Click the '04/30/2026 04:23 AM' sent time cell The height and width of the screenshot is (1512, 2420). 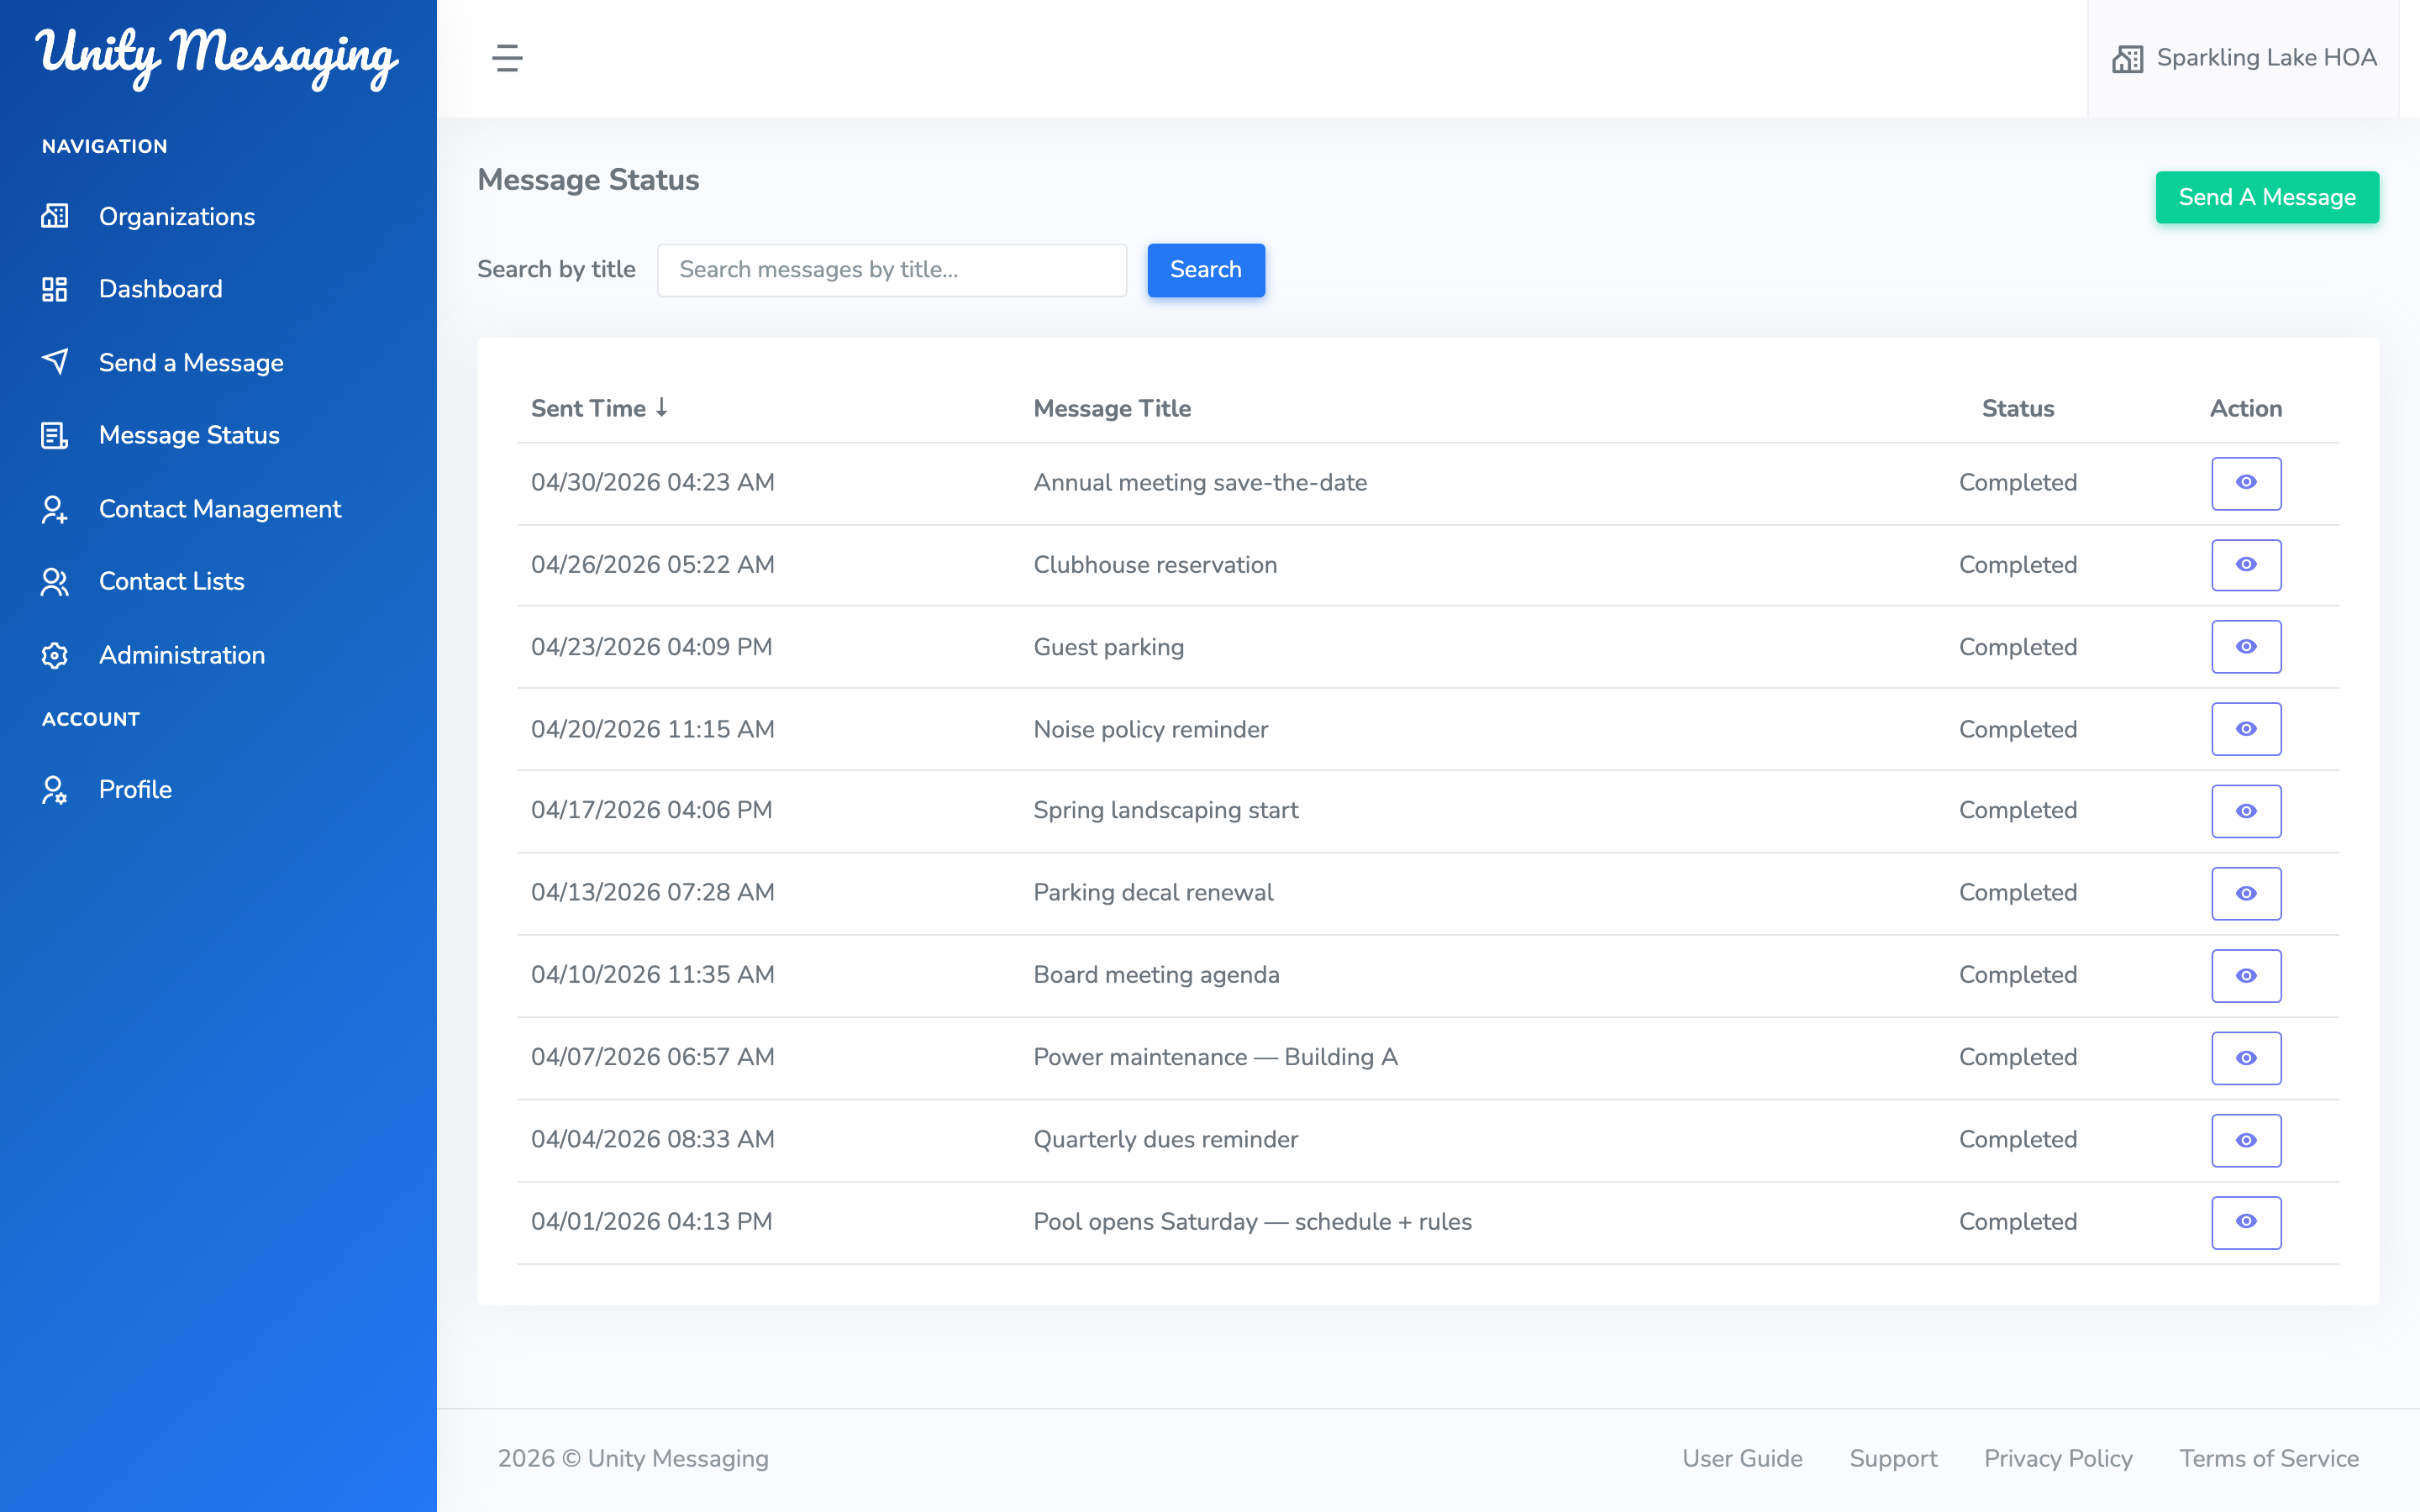(x=653, y=483)
